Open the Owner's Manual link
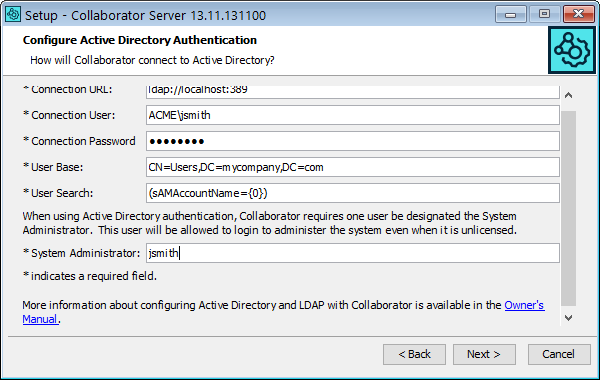Screen dimensions: 600x380 pos(524,305)
